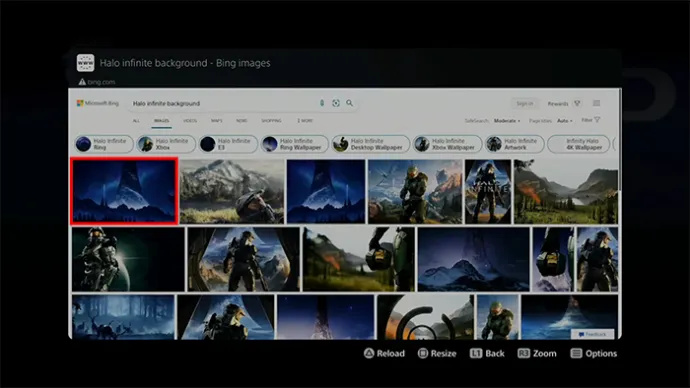This screenshot has width=690, height=388.
Task: Open the NEWS tab
Action: click(x=242, y=121)
